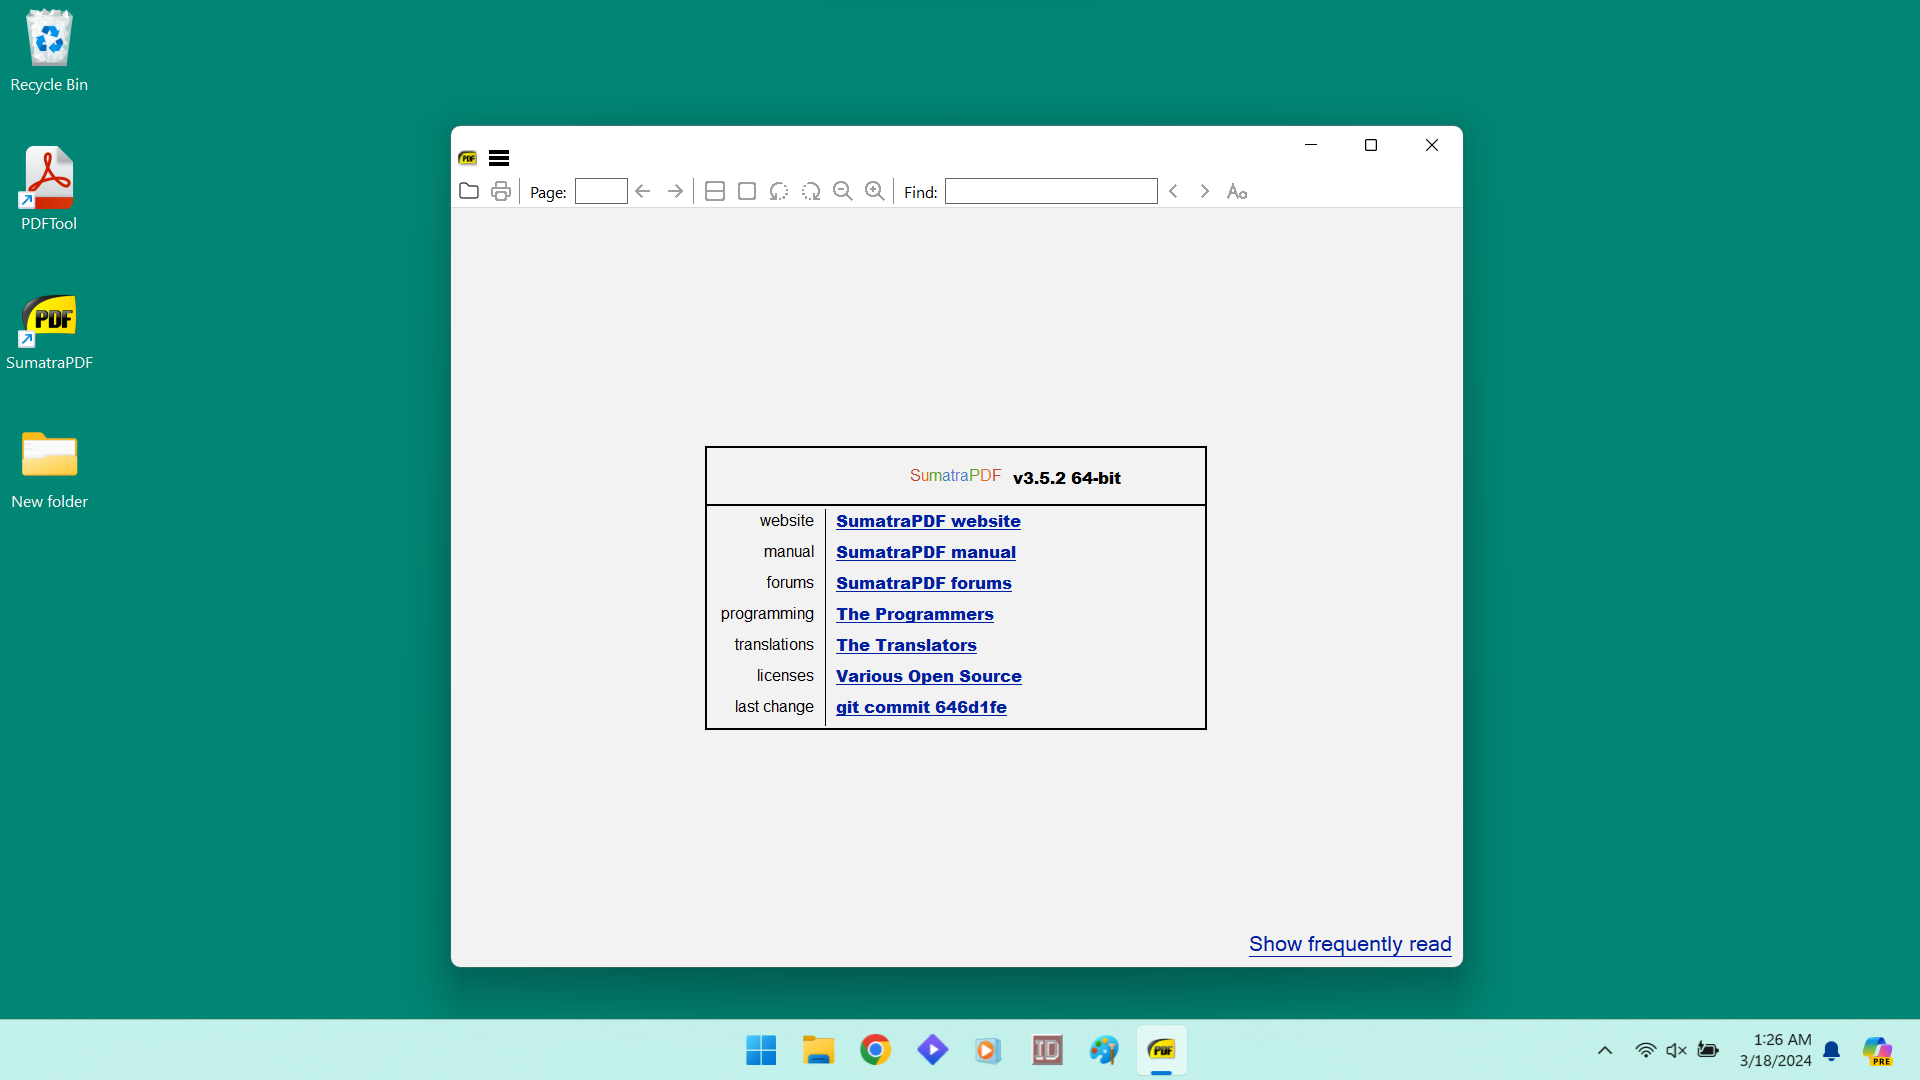
Task: Open the Copilot preview icon
Action: point(1877,1051)
